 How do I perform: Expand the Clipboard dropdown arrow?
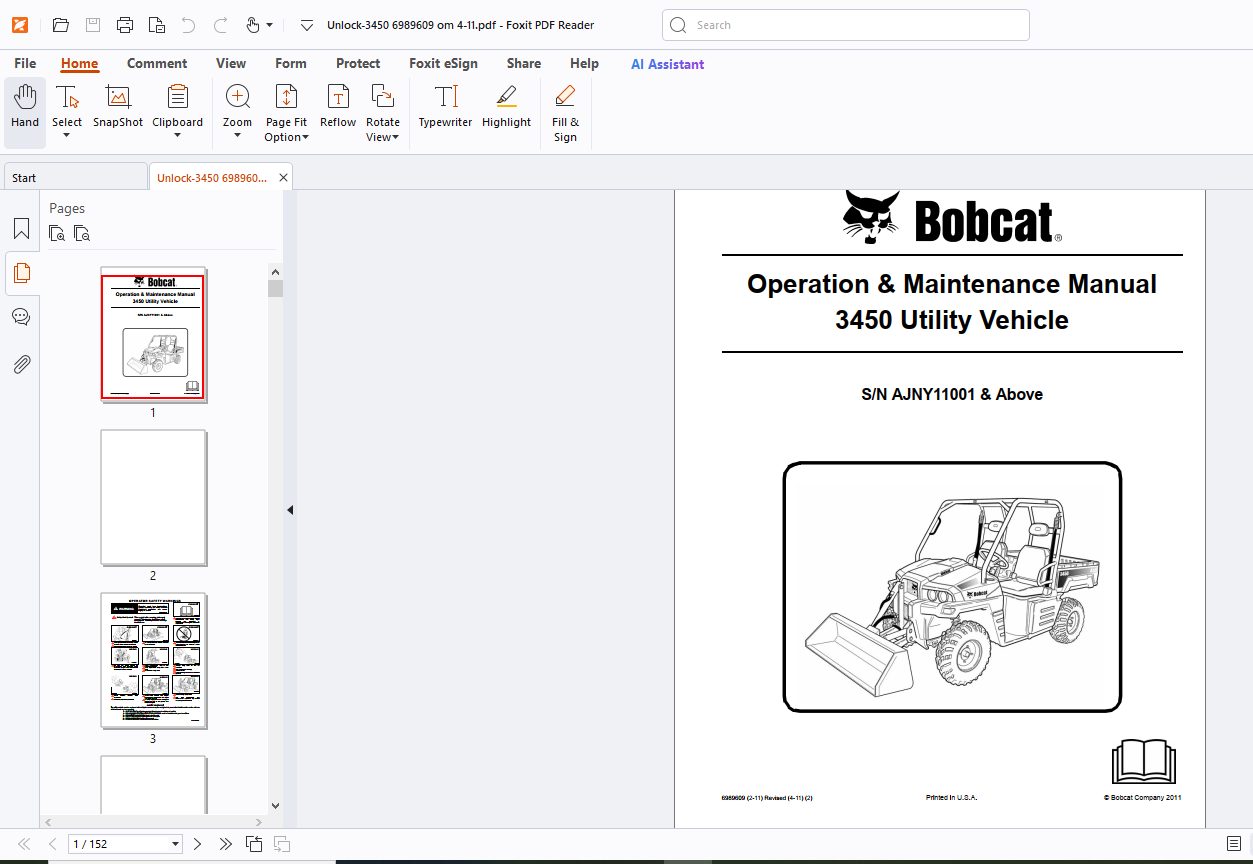177,135
